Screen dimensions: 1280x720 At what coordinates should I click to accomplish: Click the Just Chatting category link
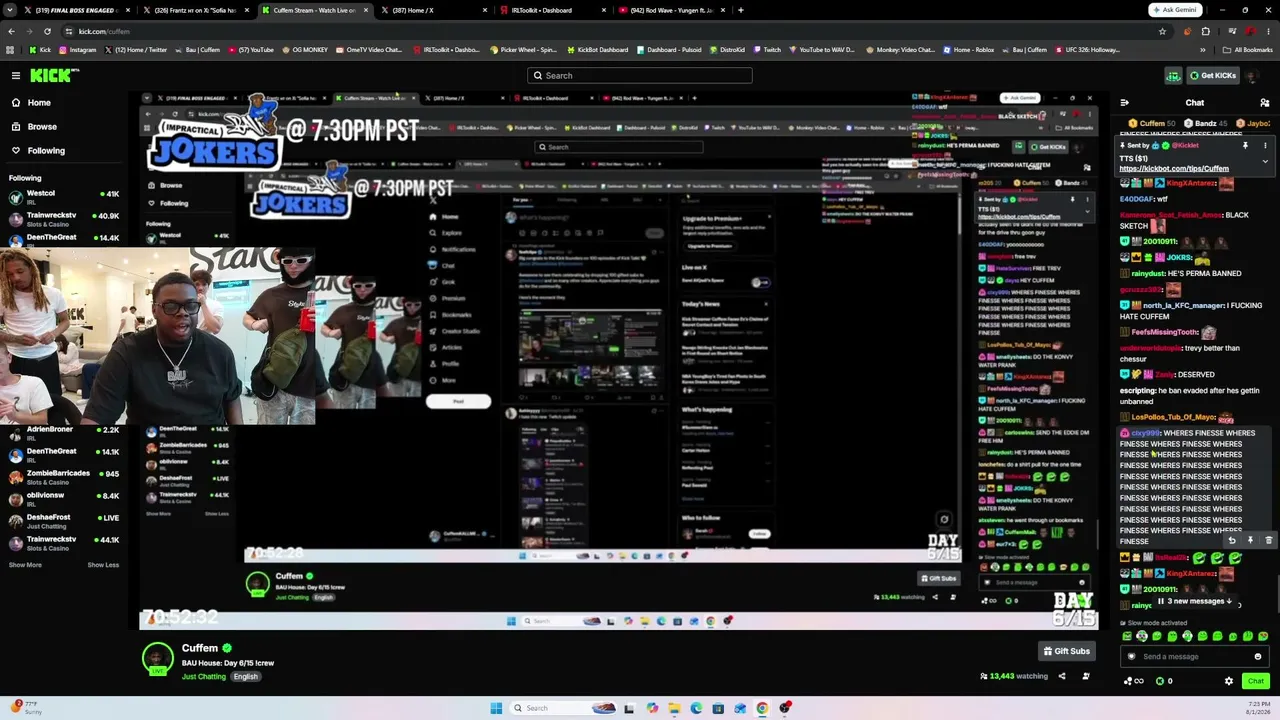[x=204, y=676]
